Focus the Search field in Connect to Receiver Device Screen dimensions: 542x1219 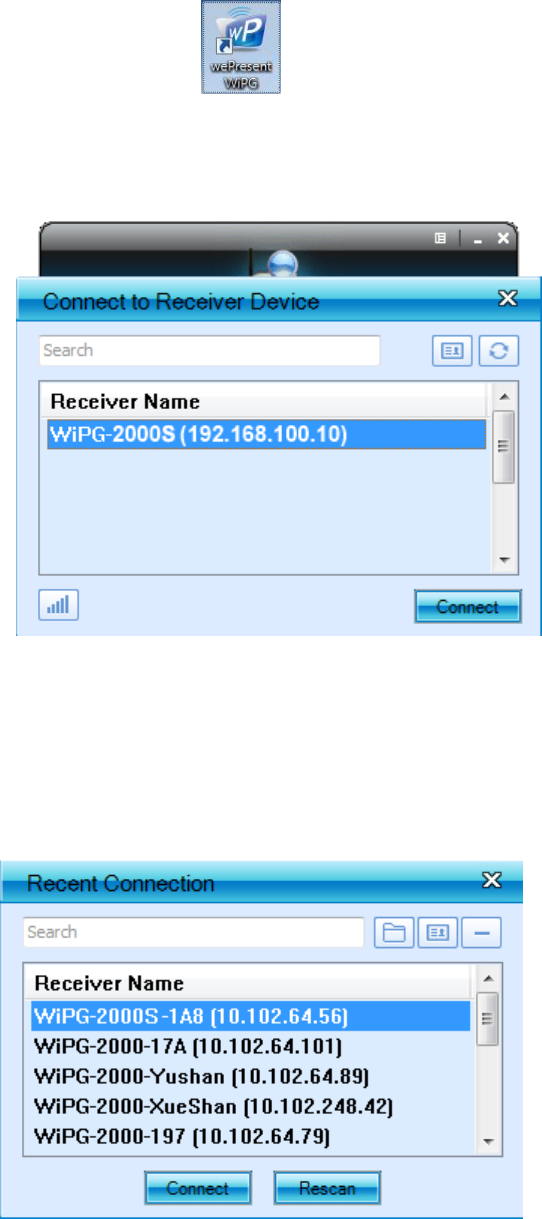point(210,351)
